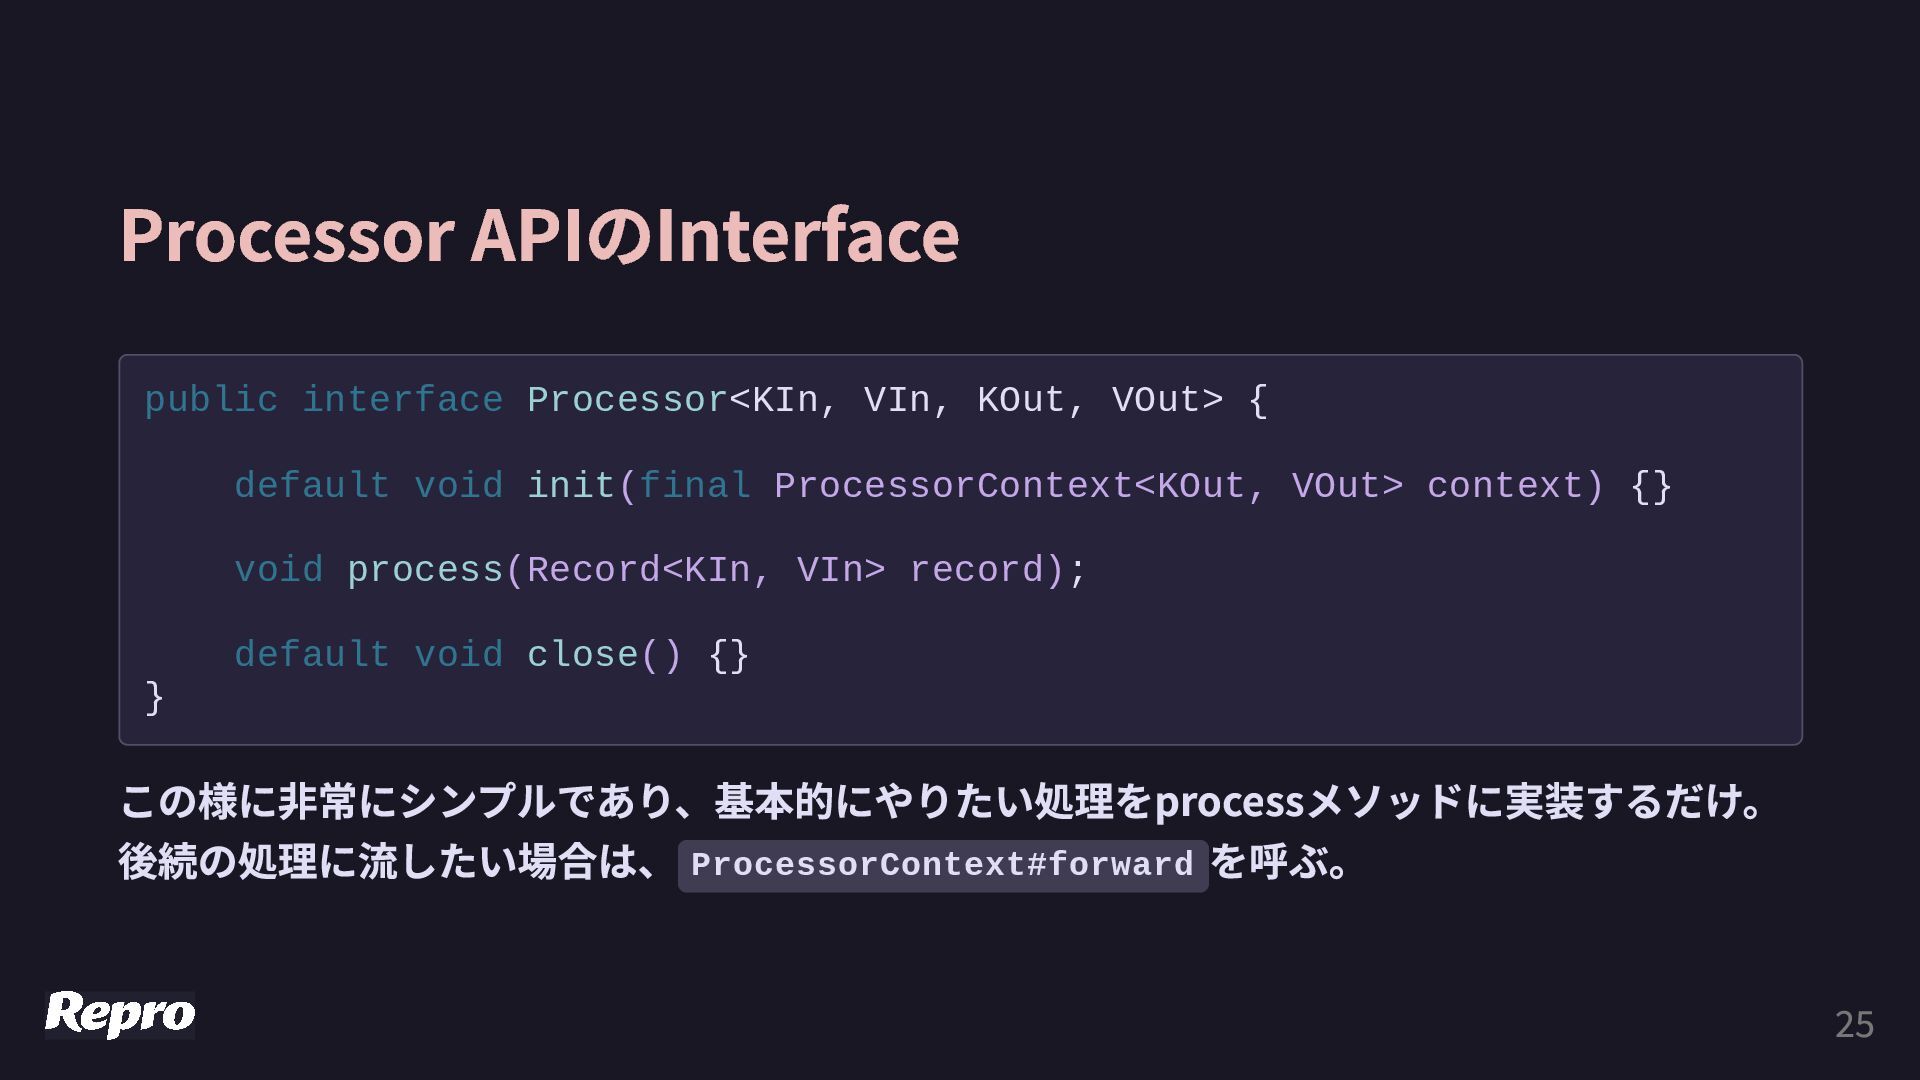Click the closing brace of the interface
The height and width of the screenshot is (1080, 1920).
coord(154,698)
